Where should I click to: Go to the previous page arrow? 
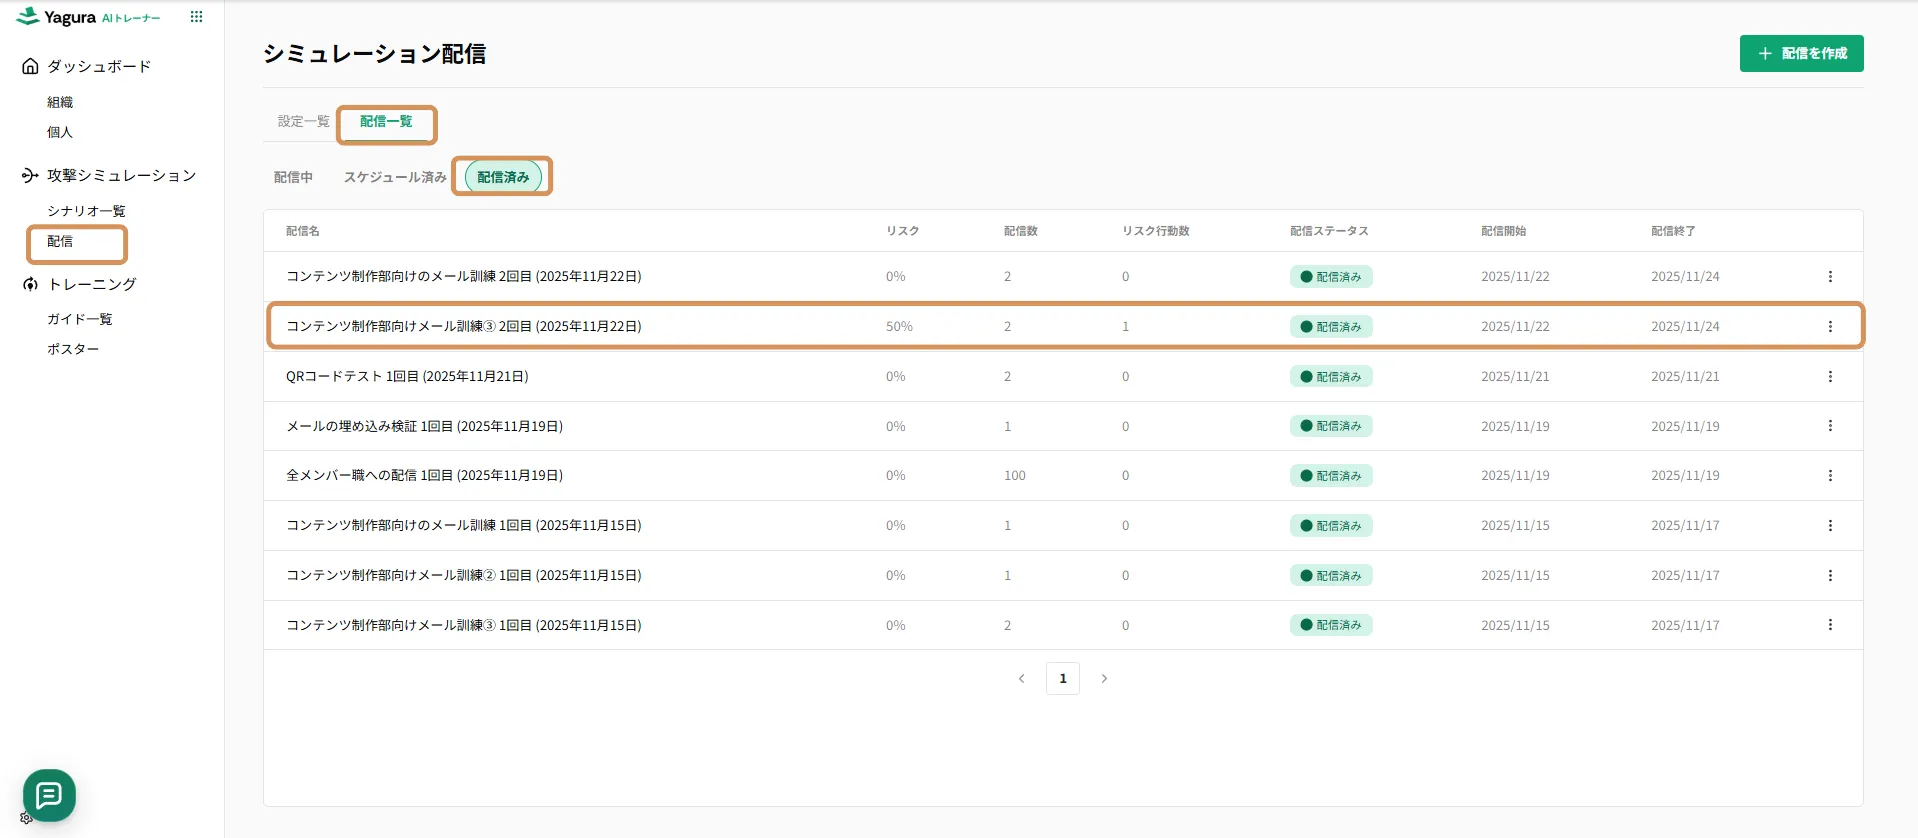tap(1021, 679)
